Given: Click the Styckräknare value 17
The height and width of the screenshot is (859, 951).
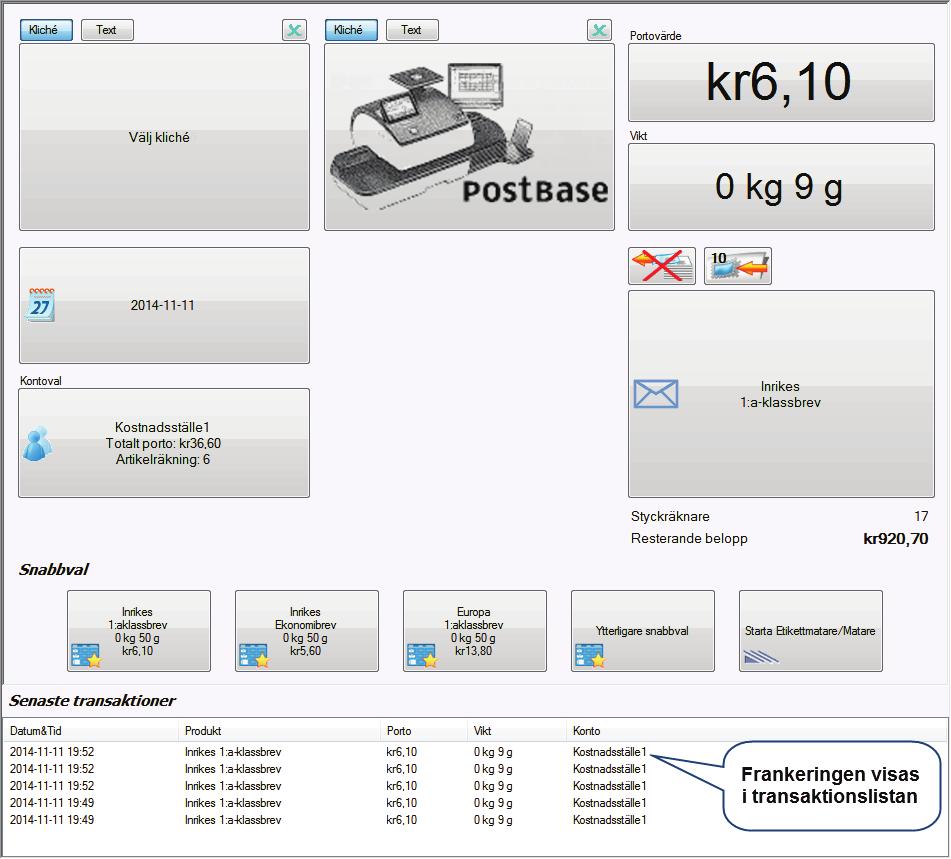Looking at the screenshot, I should click(x=921, y=516).
